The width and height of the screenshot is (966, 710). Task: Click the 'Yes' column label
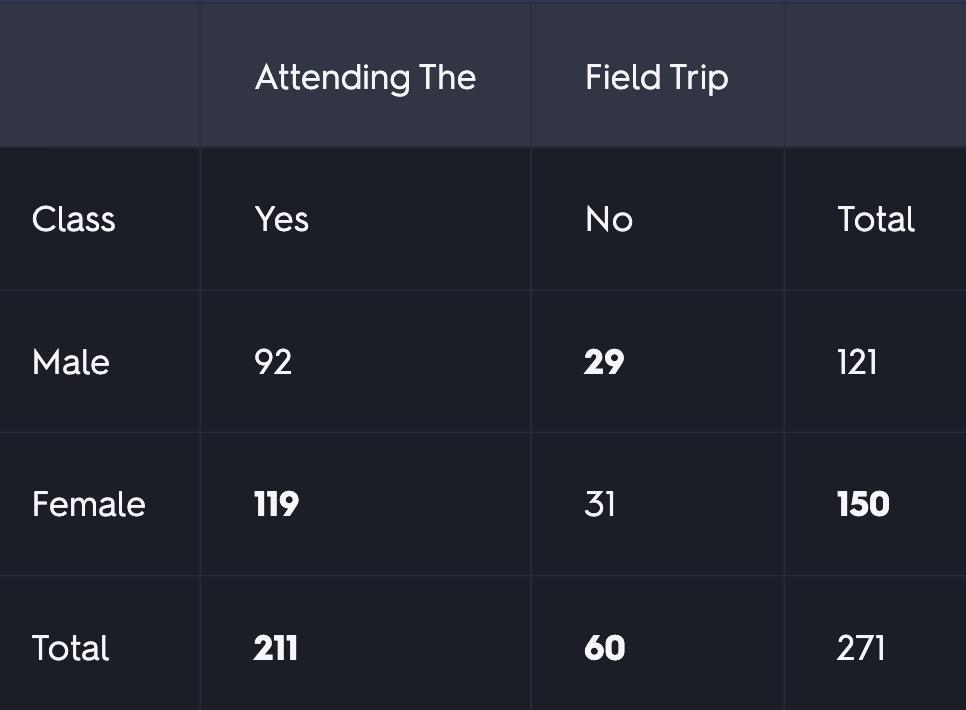click(282, 219)
